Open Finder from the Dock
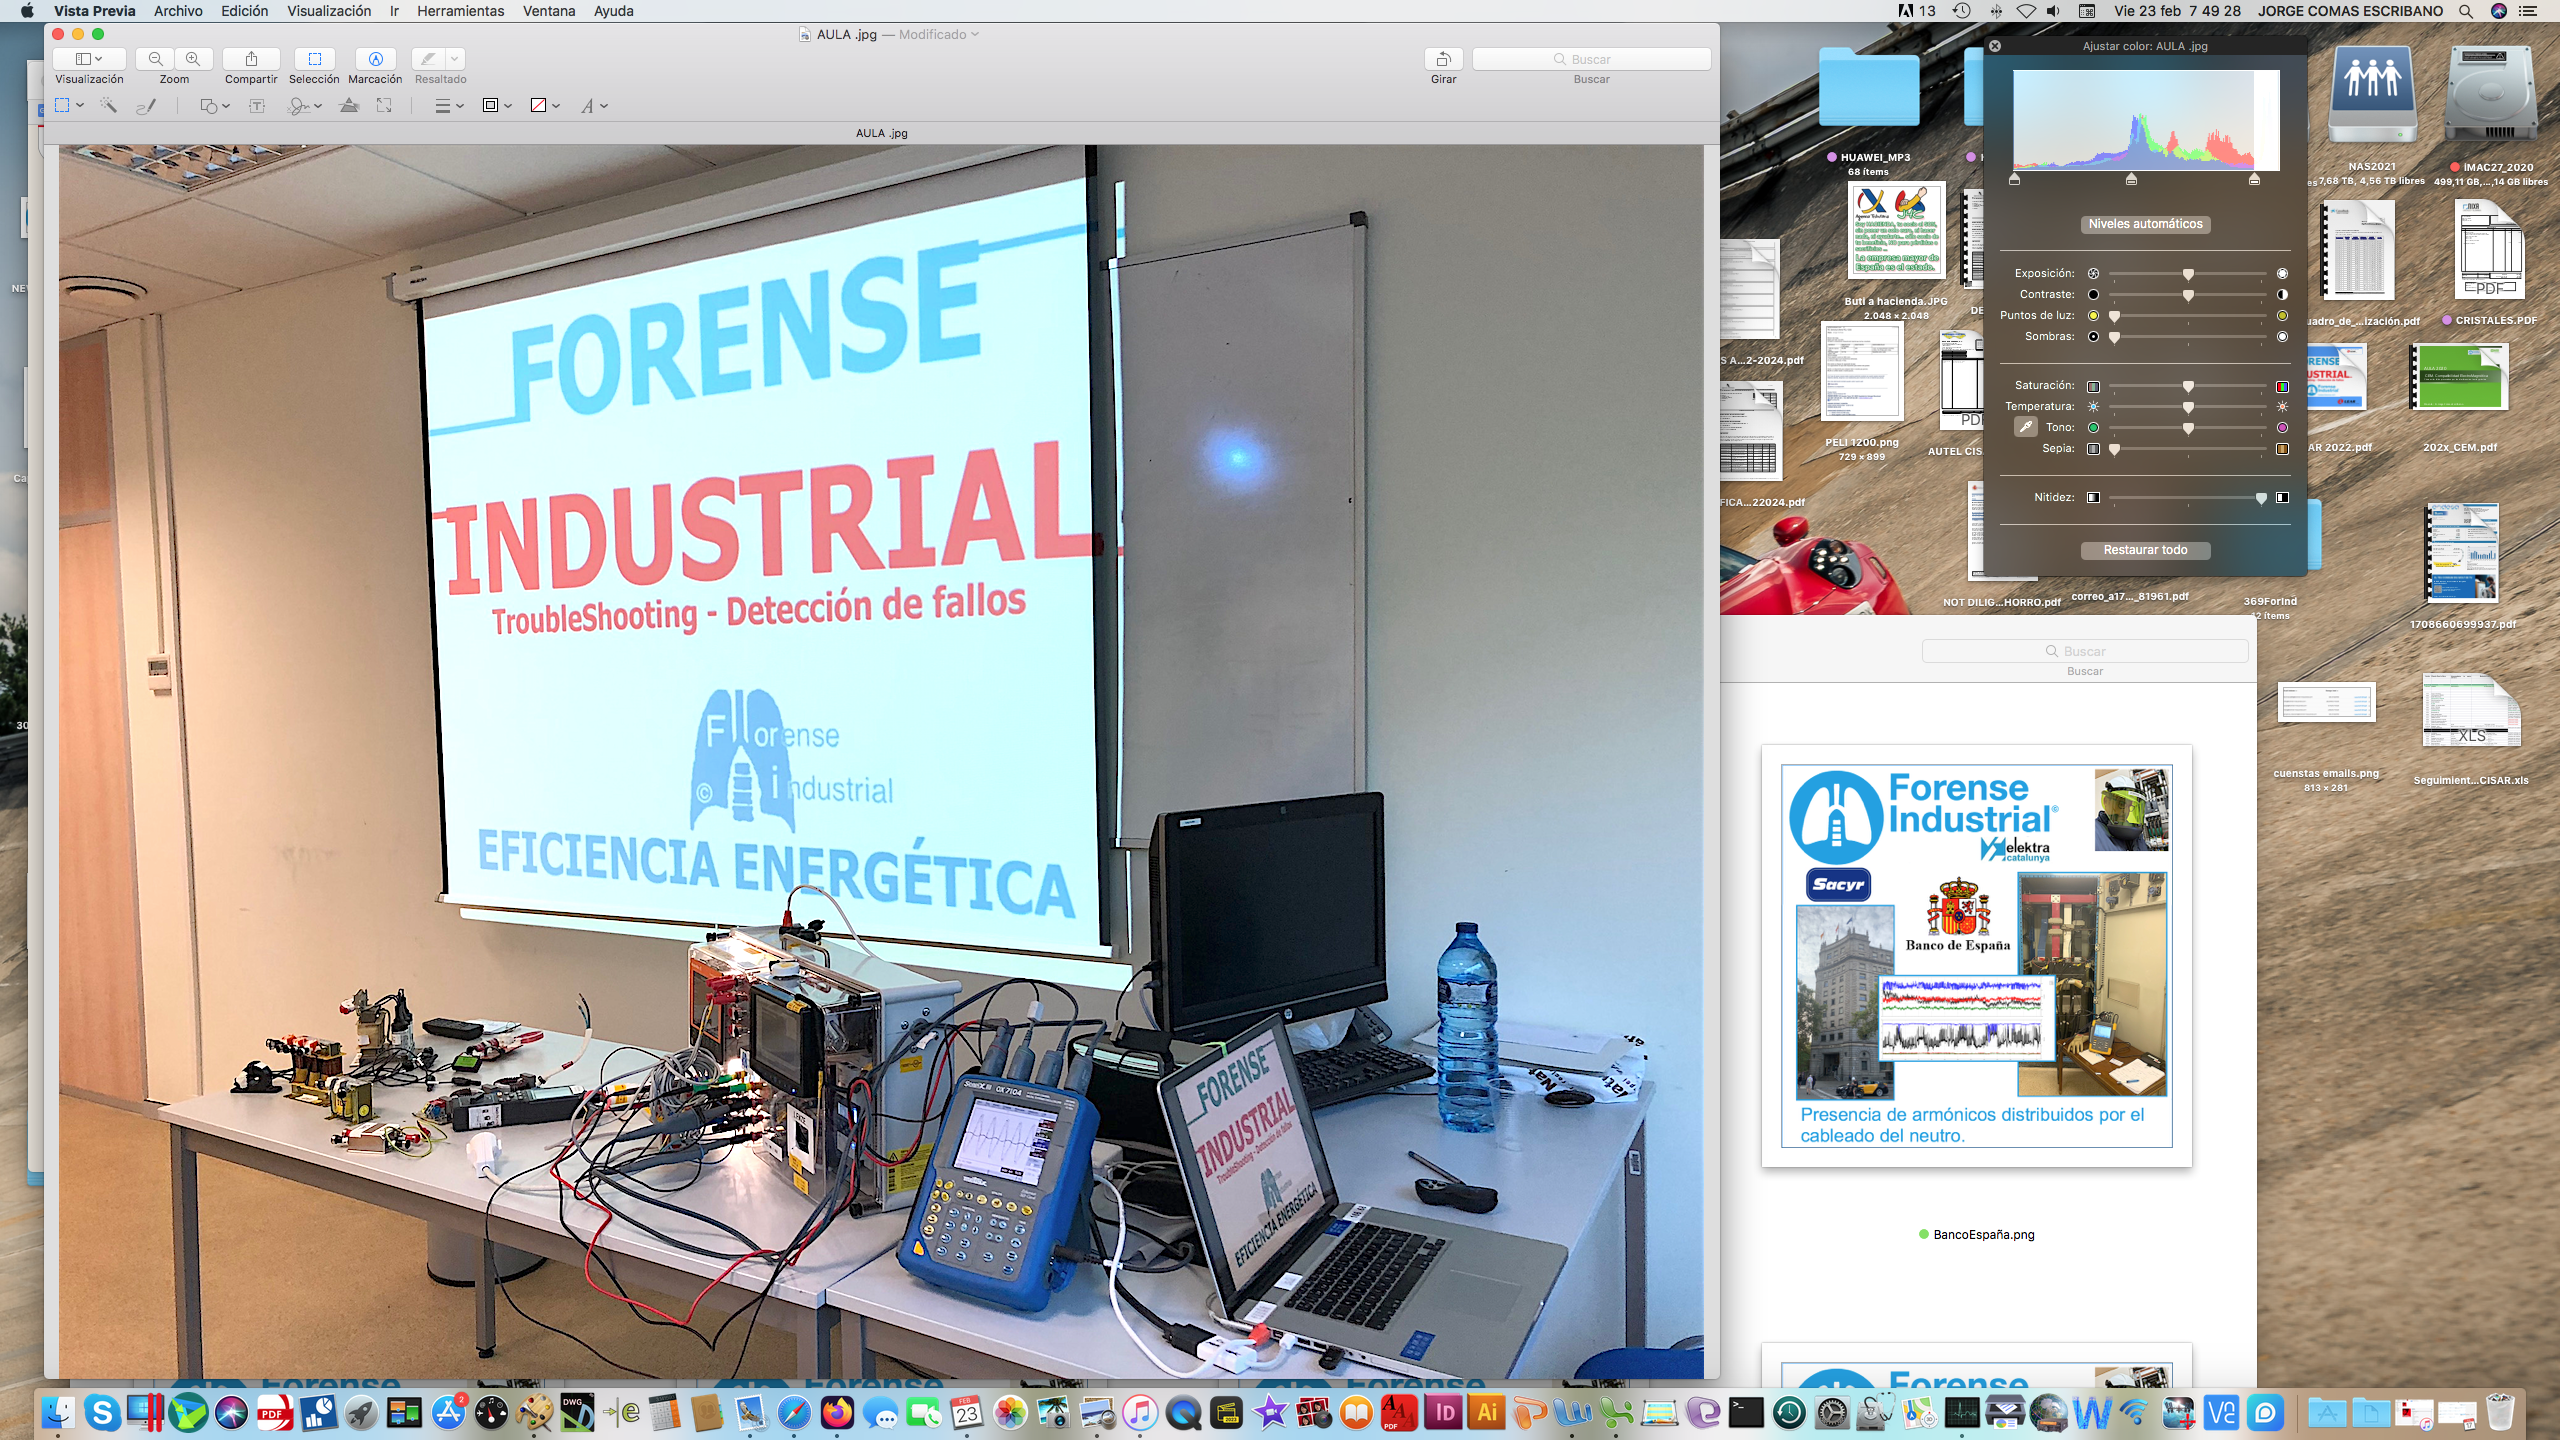Viewport: 2560px width, 1440px height. pyautogui.click(x=59, y=1413)
